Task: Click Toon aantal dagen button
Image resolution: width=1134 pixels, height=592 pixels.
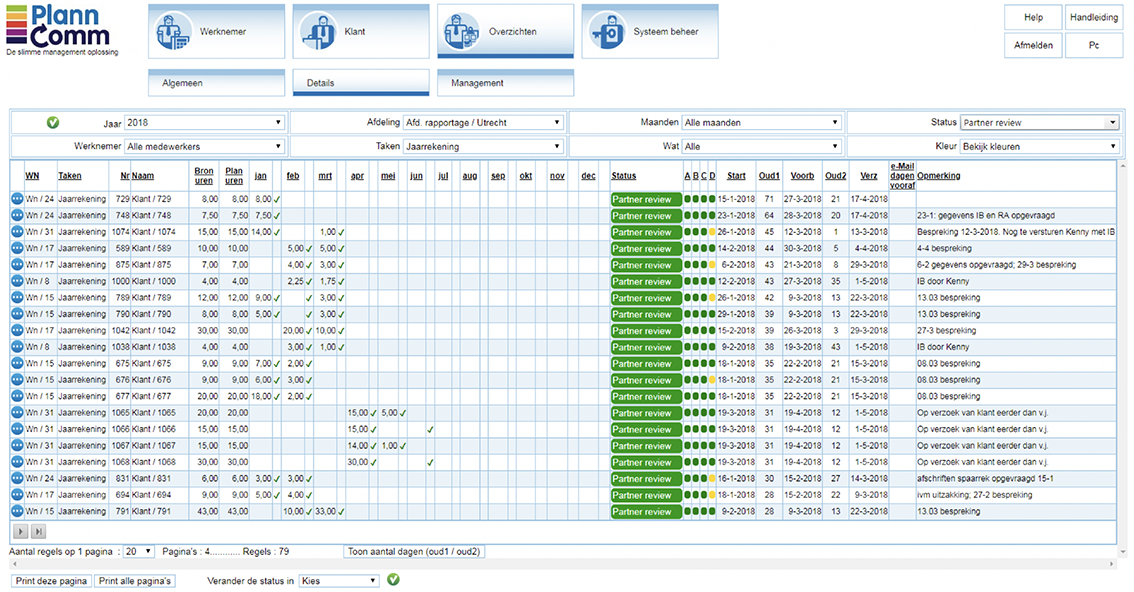Action: [x=414, y=551]
